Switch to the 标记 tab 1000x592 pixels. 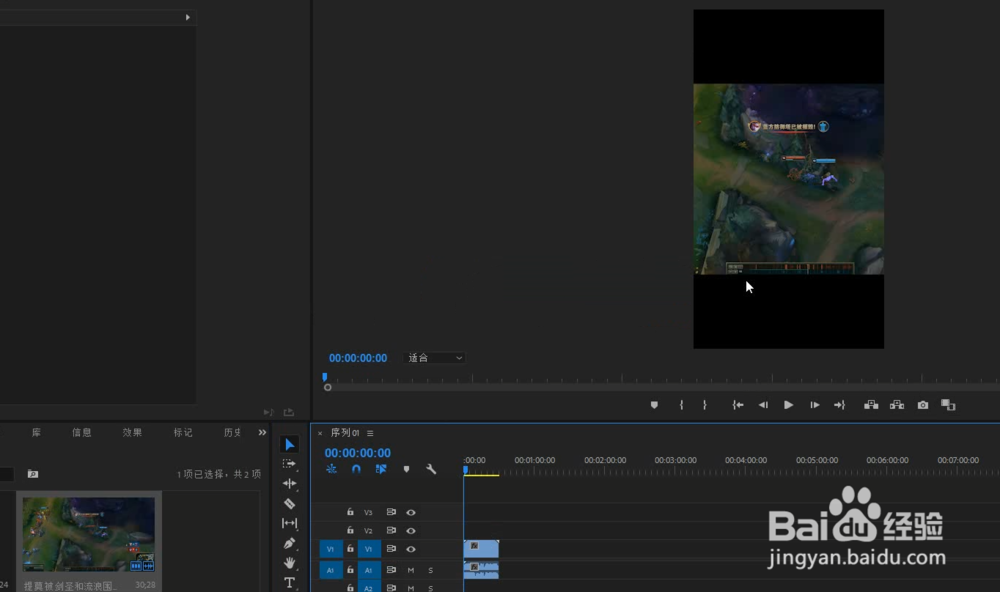coord(183,433)
